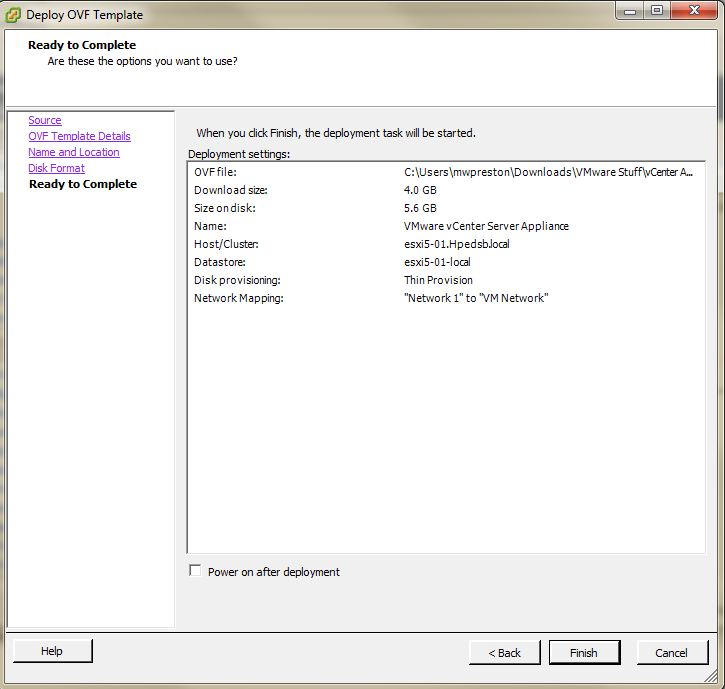Maximize the Deploy OVF Template window

point(657,11)
